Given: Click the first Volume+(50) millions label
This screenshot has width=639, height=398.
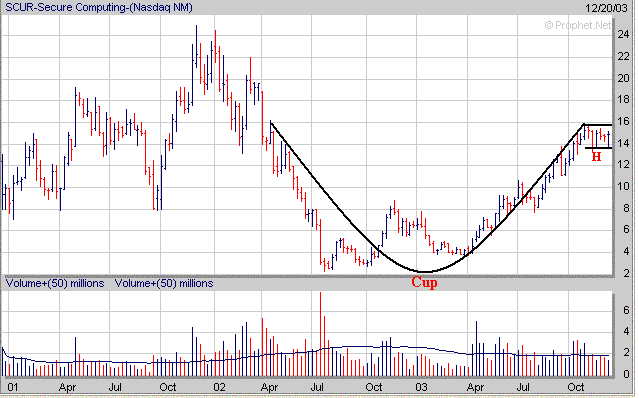Looking at the screenshot, I should 55,283.
